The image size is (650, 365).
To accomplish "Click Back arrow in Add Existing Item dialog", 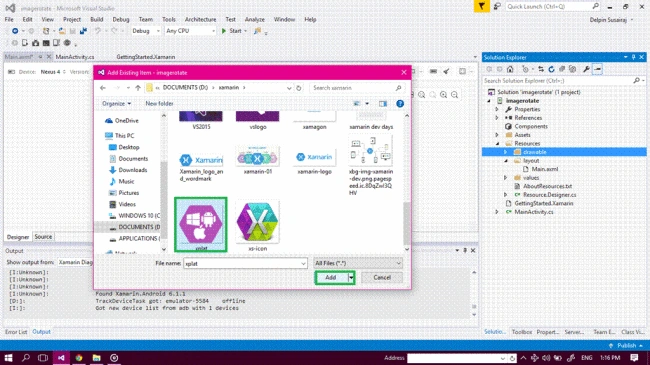I will (103, 88).
